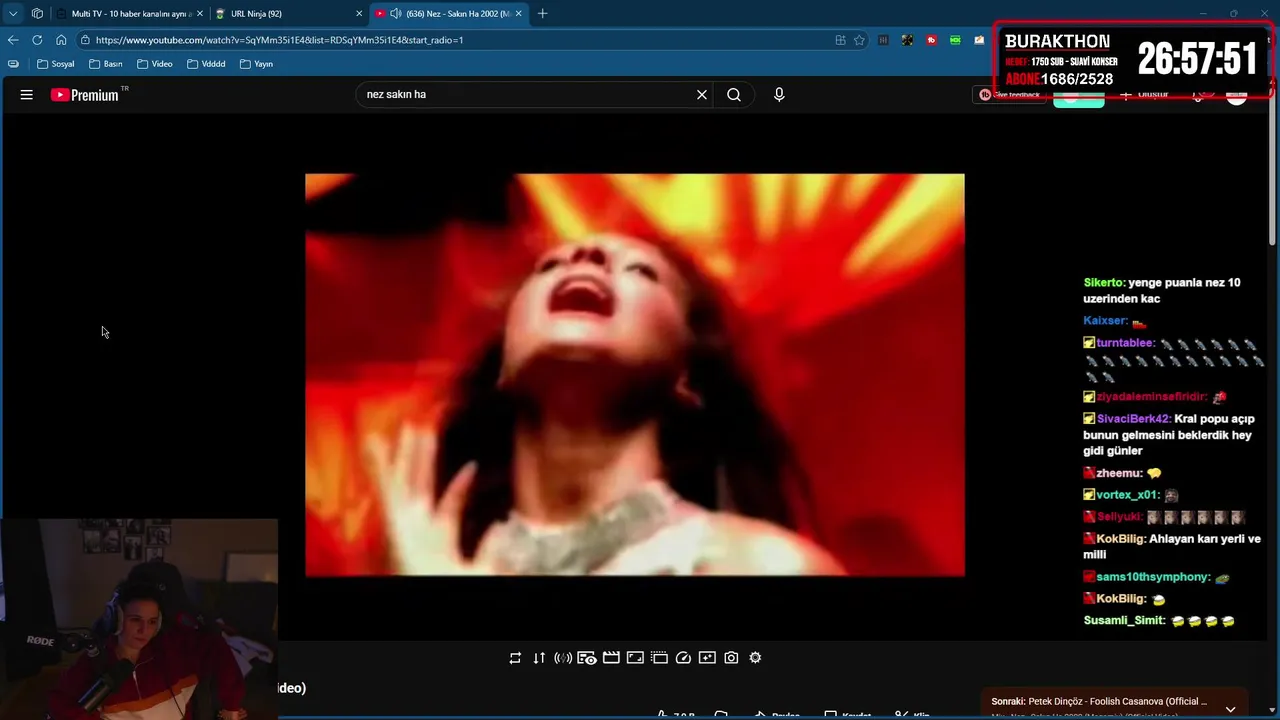
Task: Click chat username Susamli_Simit
Action: tap(1124, 621)
